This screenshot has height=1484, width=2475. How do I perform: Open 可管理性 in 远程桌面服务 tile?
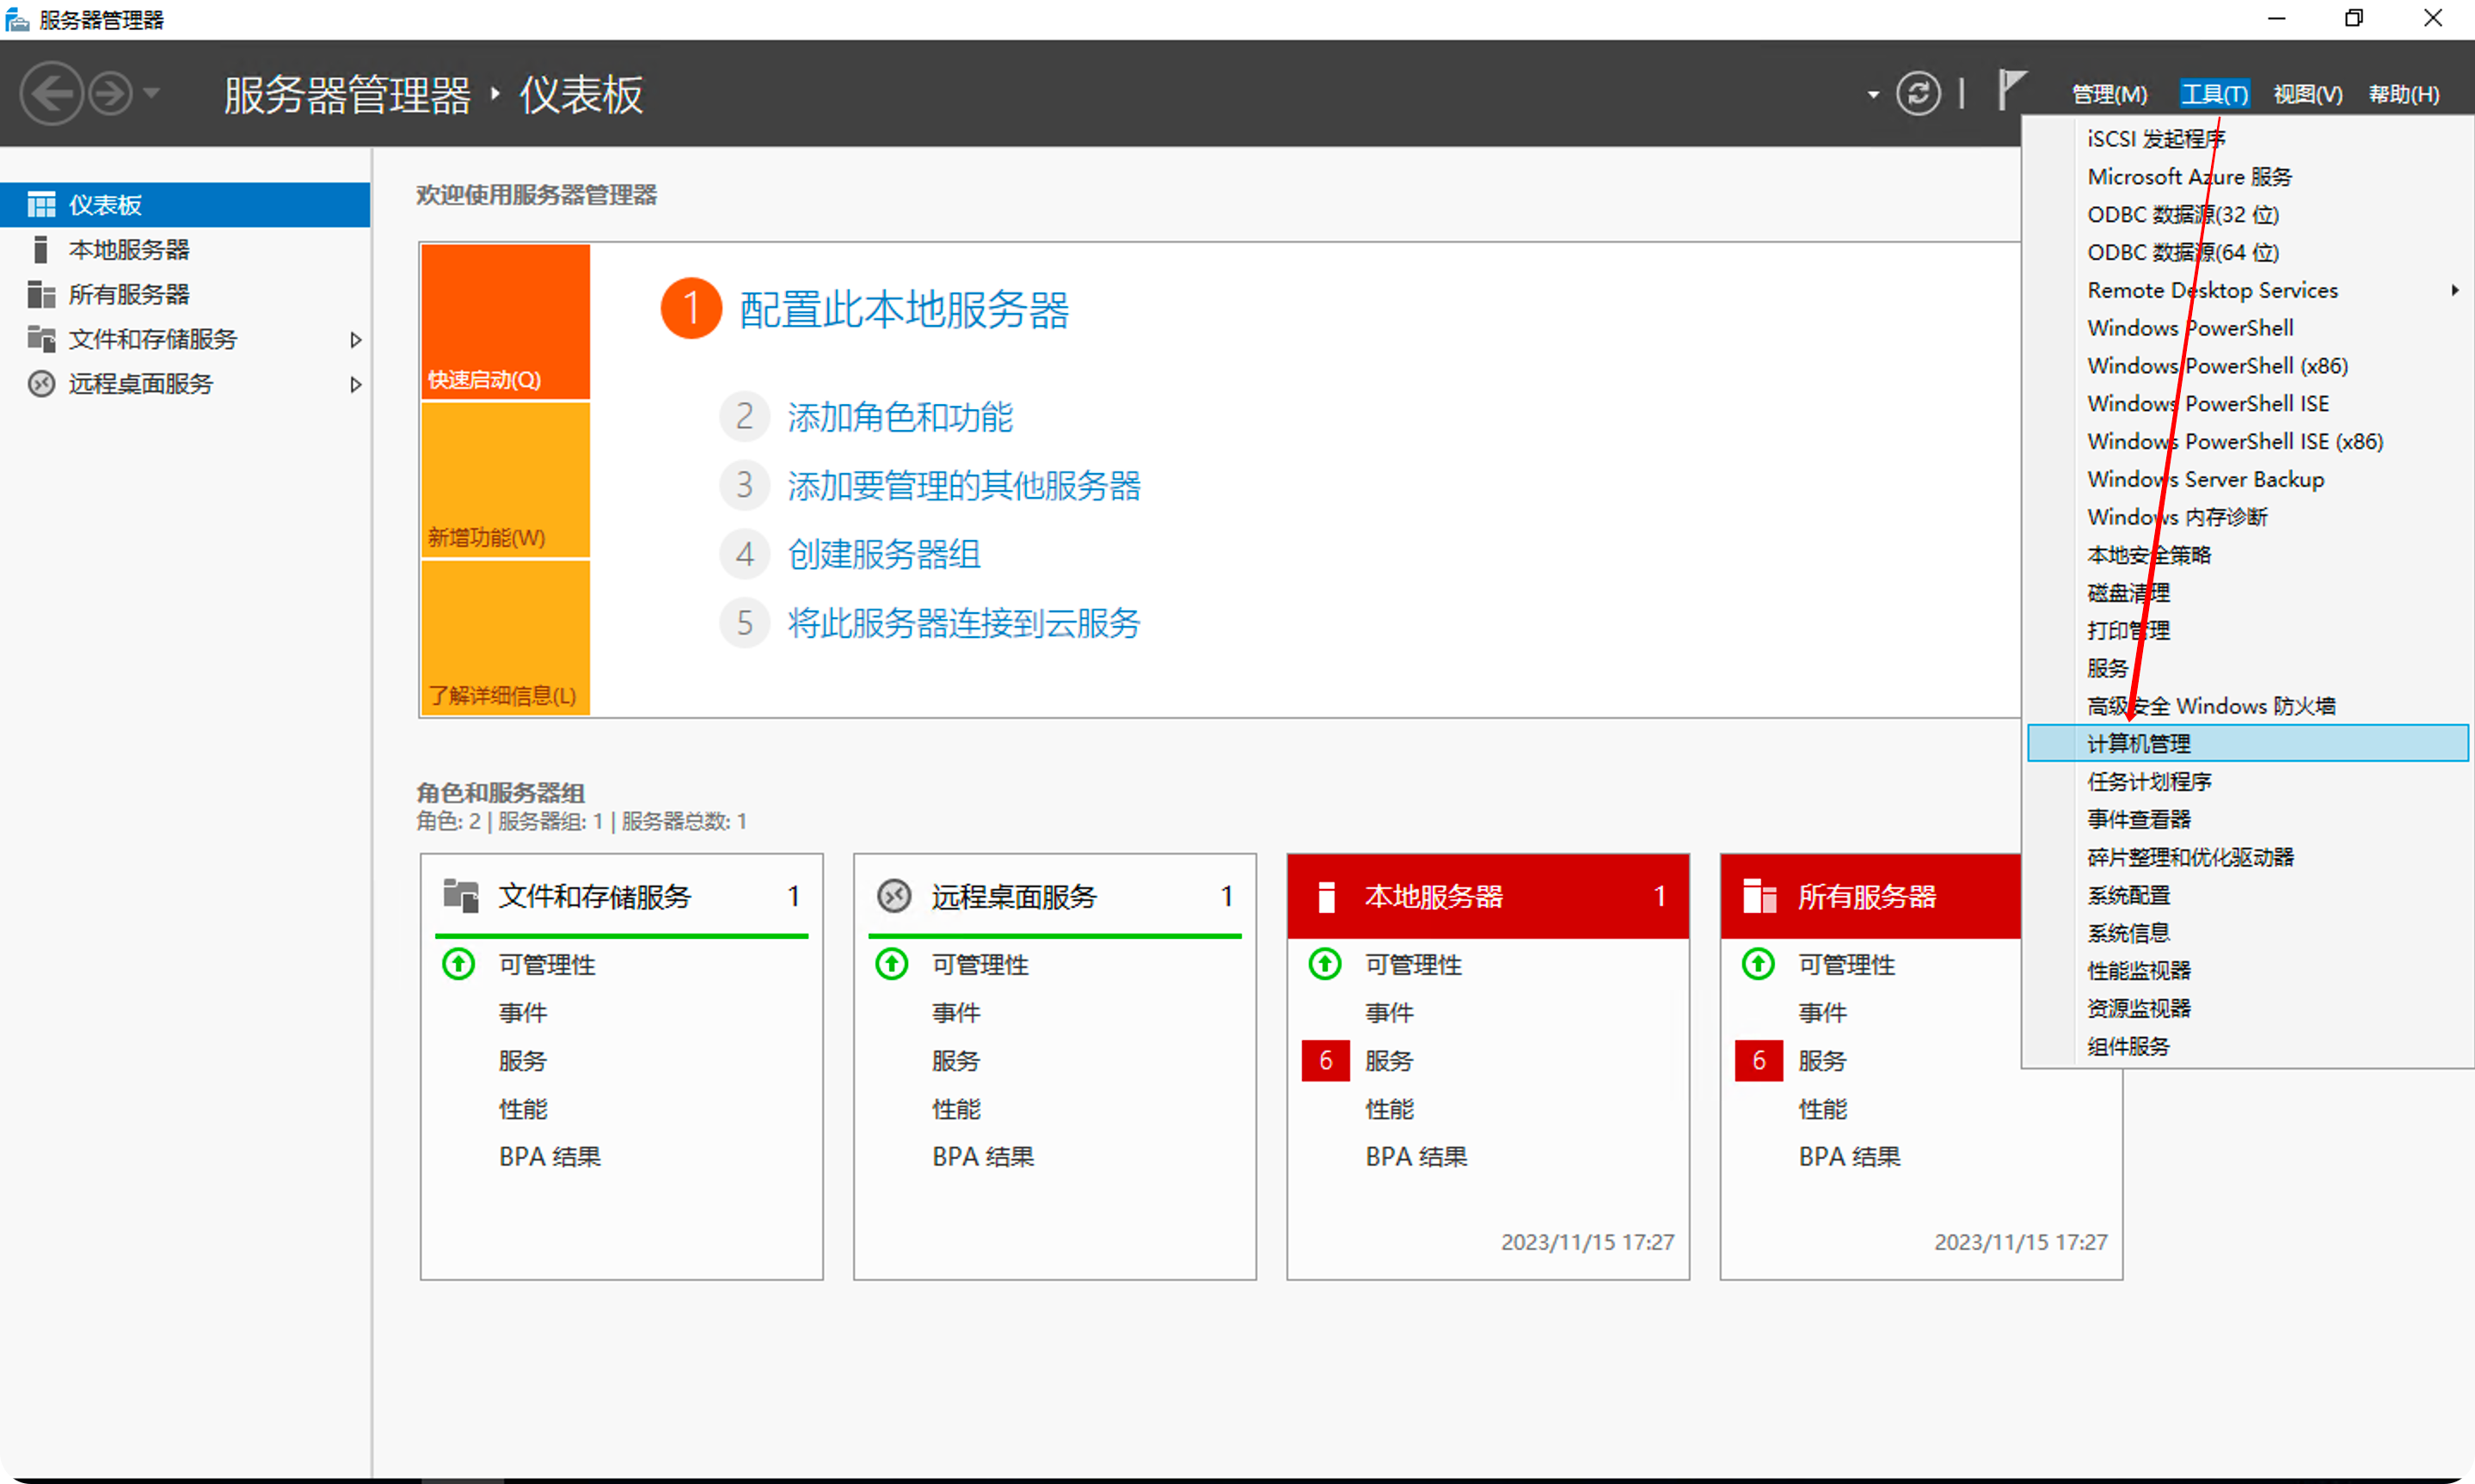point(980,965)
